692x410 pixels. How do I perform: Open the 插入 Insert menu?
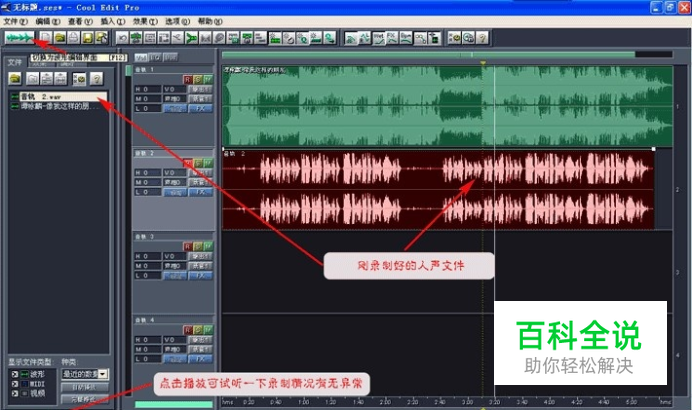pyautogui.click(x=113, y=21)
